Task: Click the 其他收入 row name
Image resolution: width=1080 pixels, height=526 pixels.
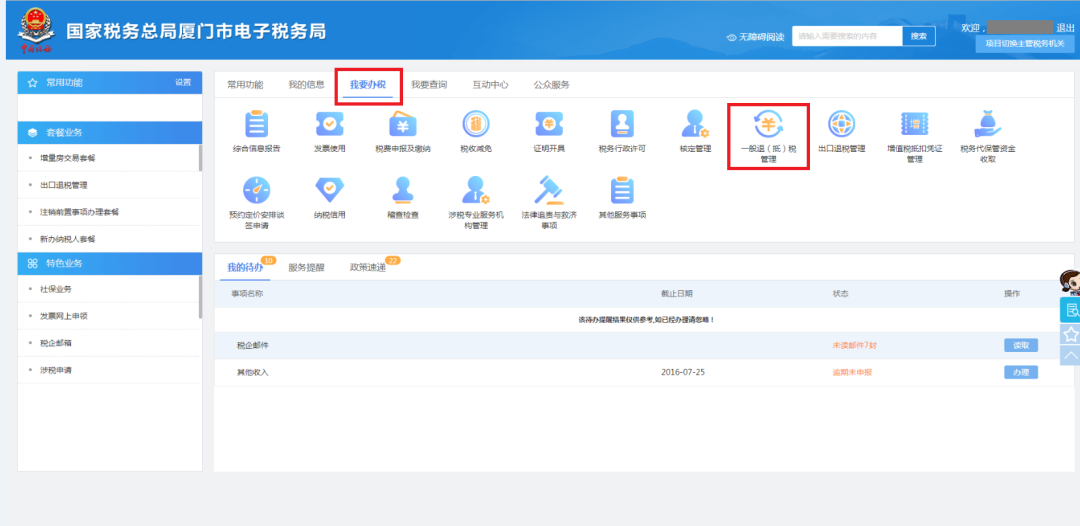Action: pyautogui.click(x=252, y=372)
